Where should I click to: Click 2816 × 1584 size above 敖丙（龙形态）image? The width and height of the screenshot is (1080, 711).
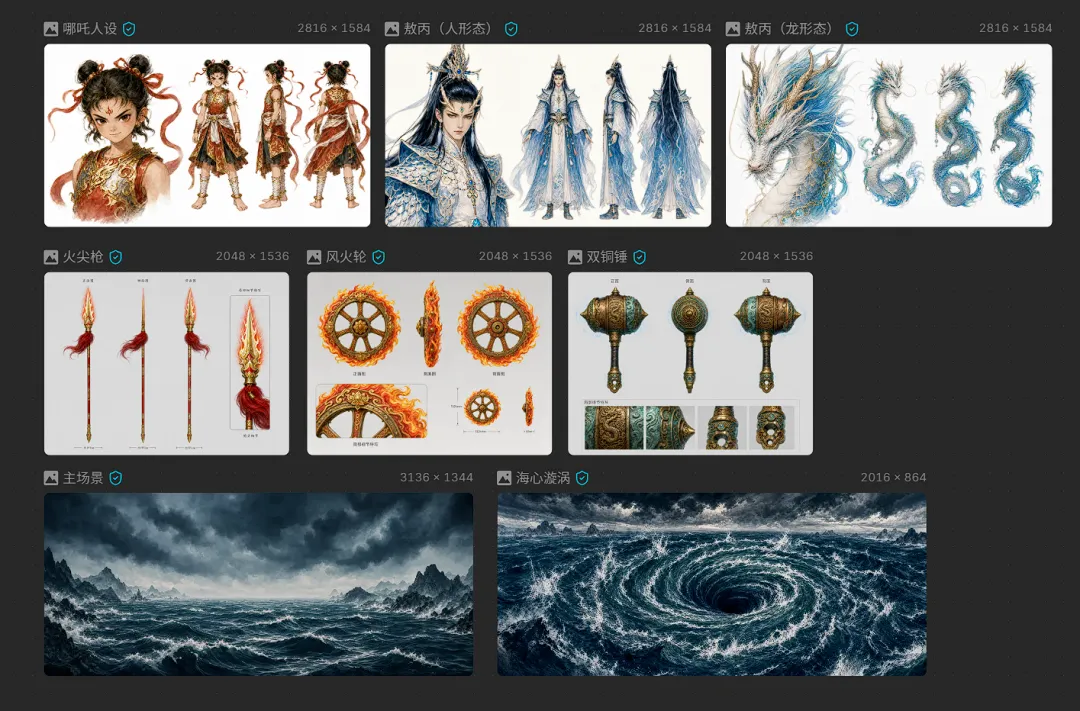tap(1016, 28)
